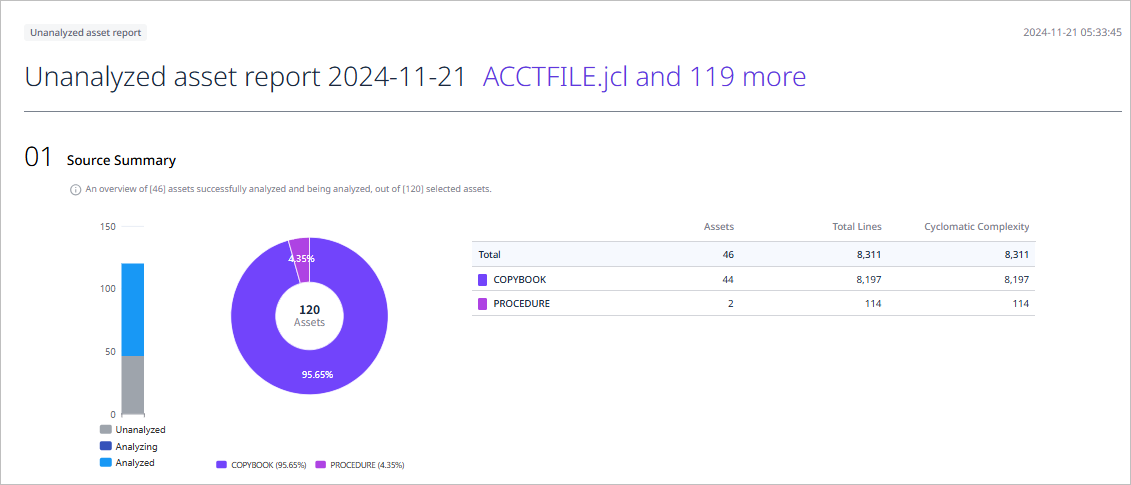Click the PROCEDURE color square in the table
Screen dimensions: 1131x485
click(483, 304)
